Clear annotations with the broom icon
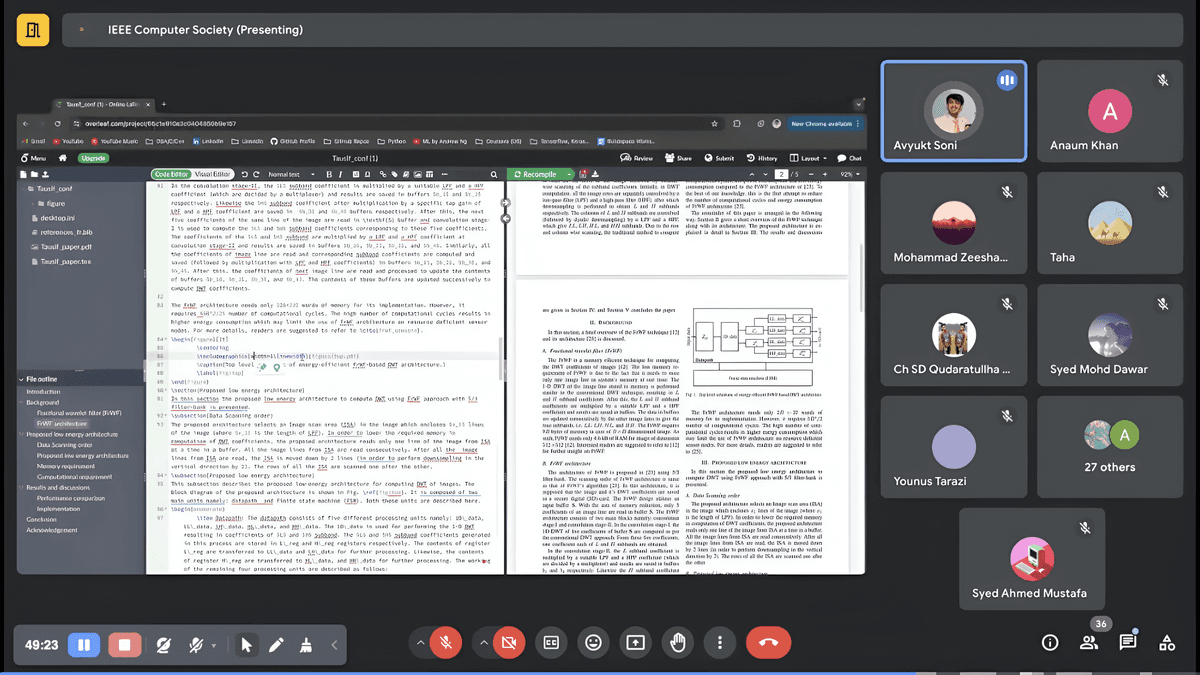Screen dimensions: 1200x675 coord(306,645)
